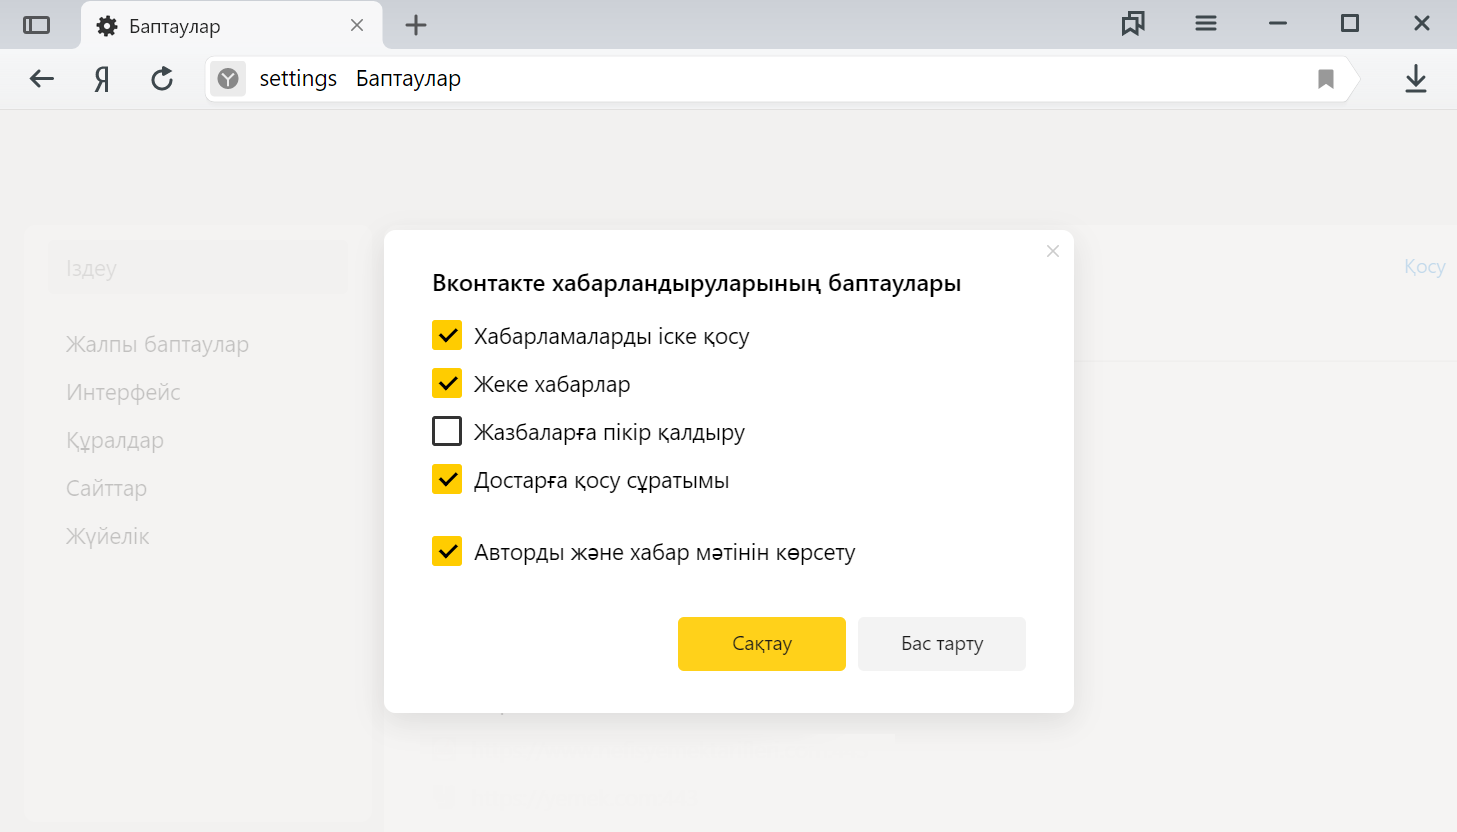This screenshot has height=832, width=1457.
Task: Close the Баптаулар tab
Action: 357,26
